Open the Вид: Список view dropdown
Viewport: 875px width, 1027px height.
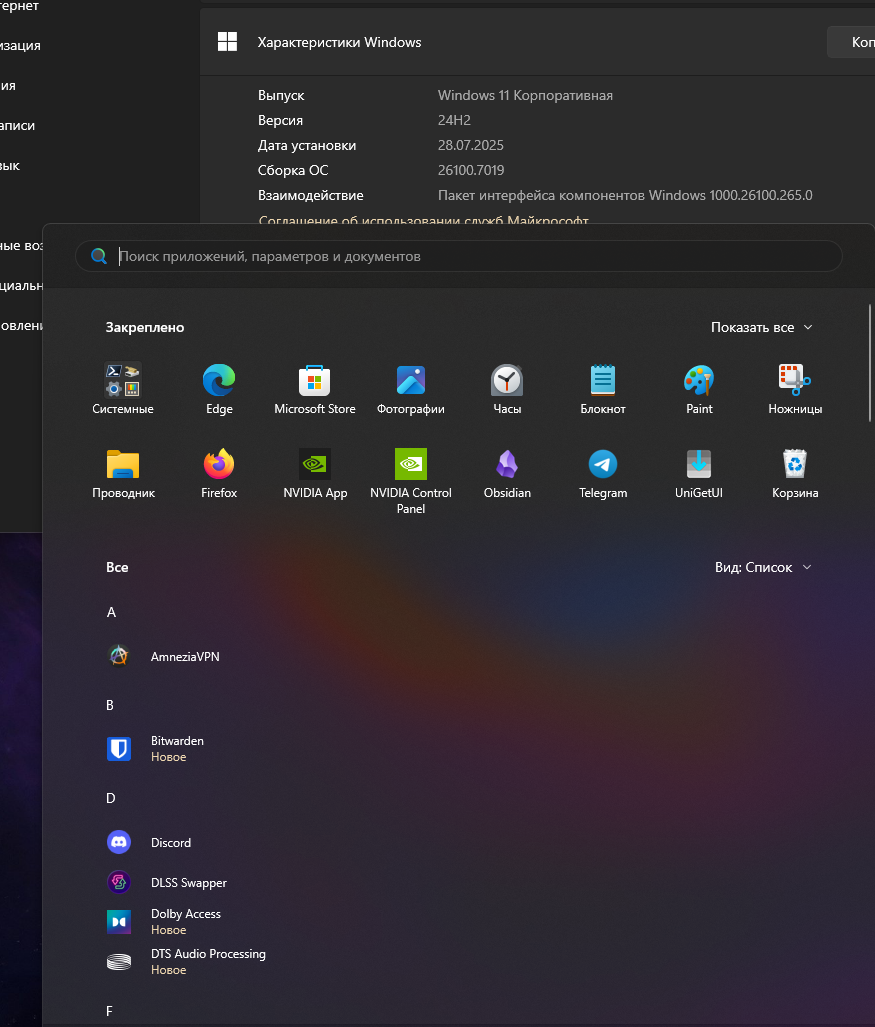tap(763, 567)
